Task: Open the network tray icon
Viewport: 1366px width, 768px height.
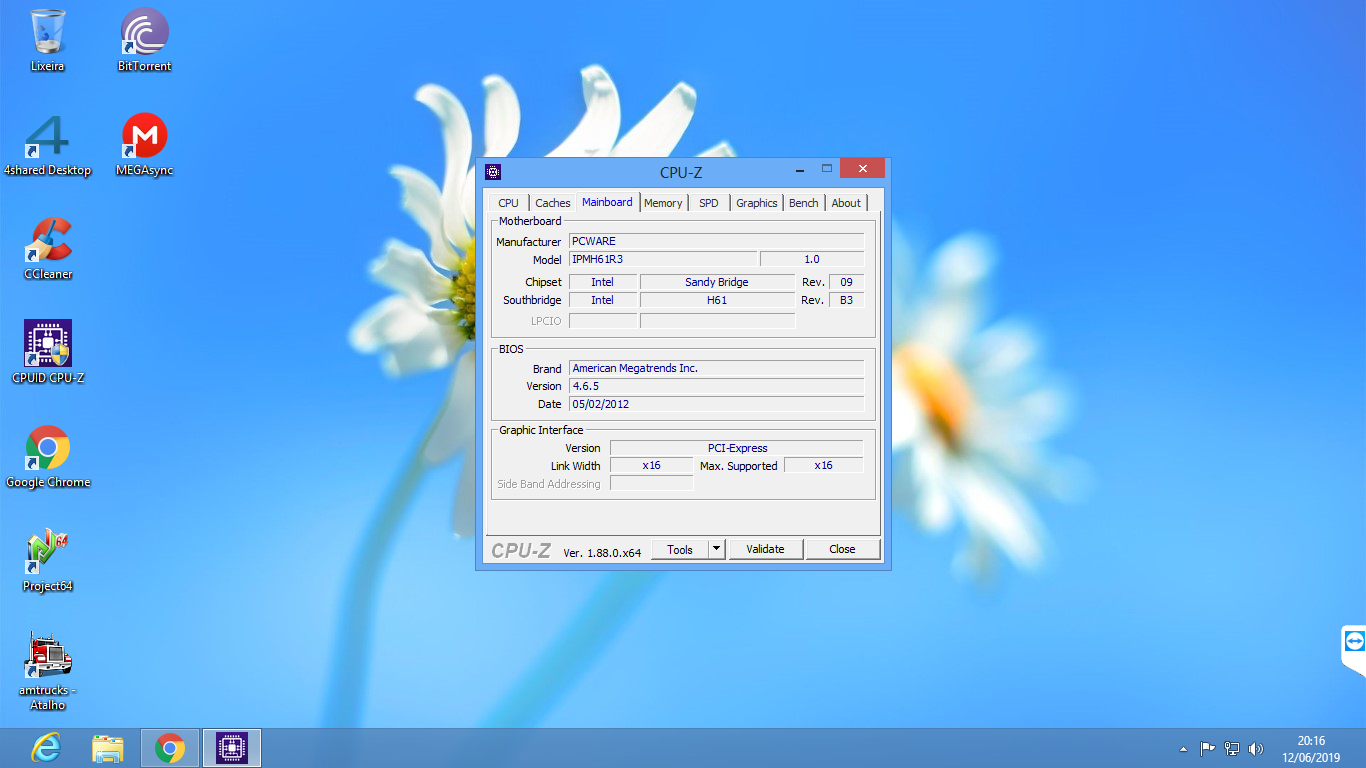Action: coord(1232,748)
